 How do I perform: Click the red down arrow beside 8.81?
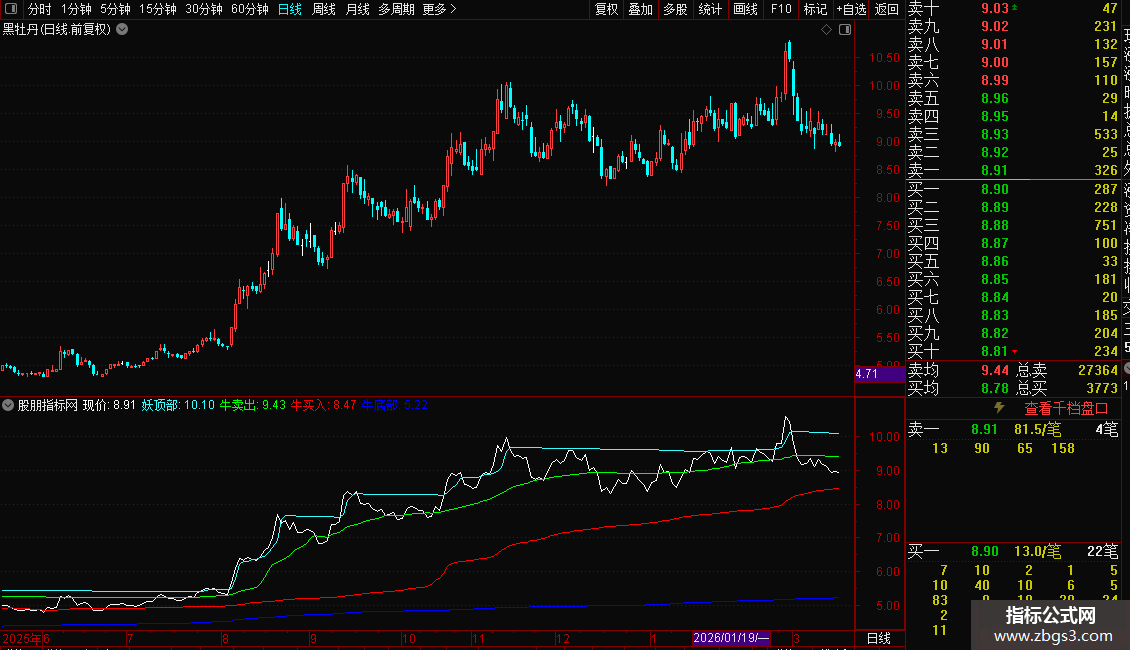pyautogui.click(x=1015, y=352)
